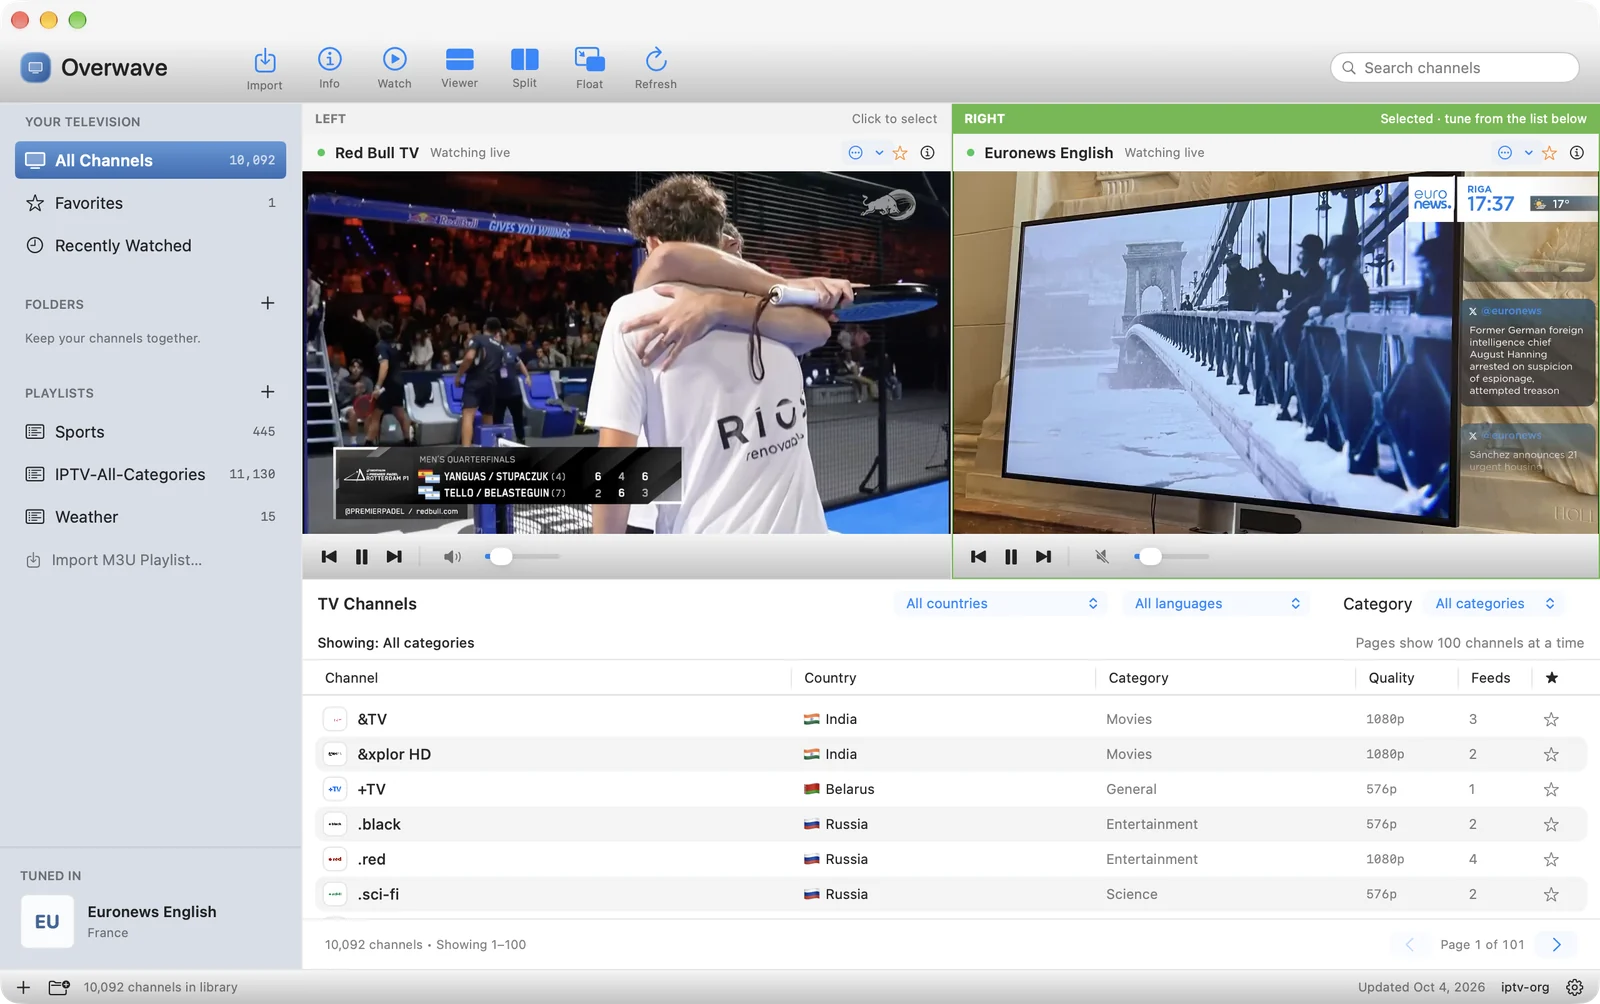
Task: Star the .black channel as favorite
Action: 1551,824
